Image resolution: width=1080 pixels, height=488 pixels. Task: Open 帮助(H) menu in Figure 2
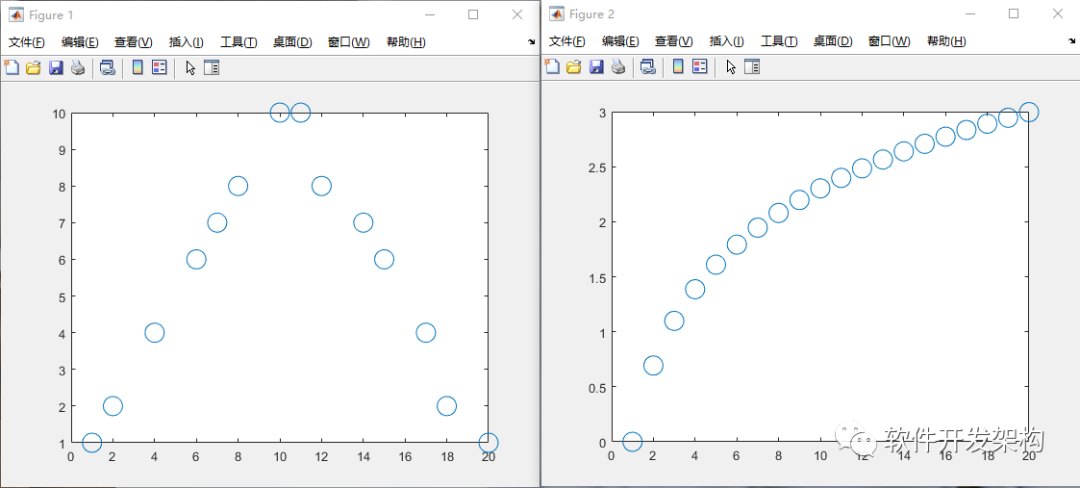946,41
